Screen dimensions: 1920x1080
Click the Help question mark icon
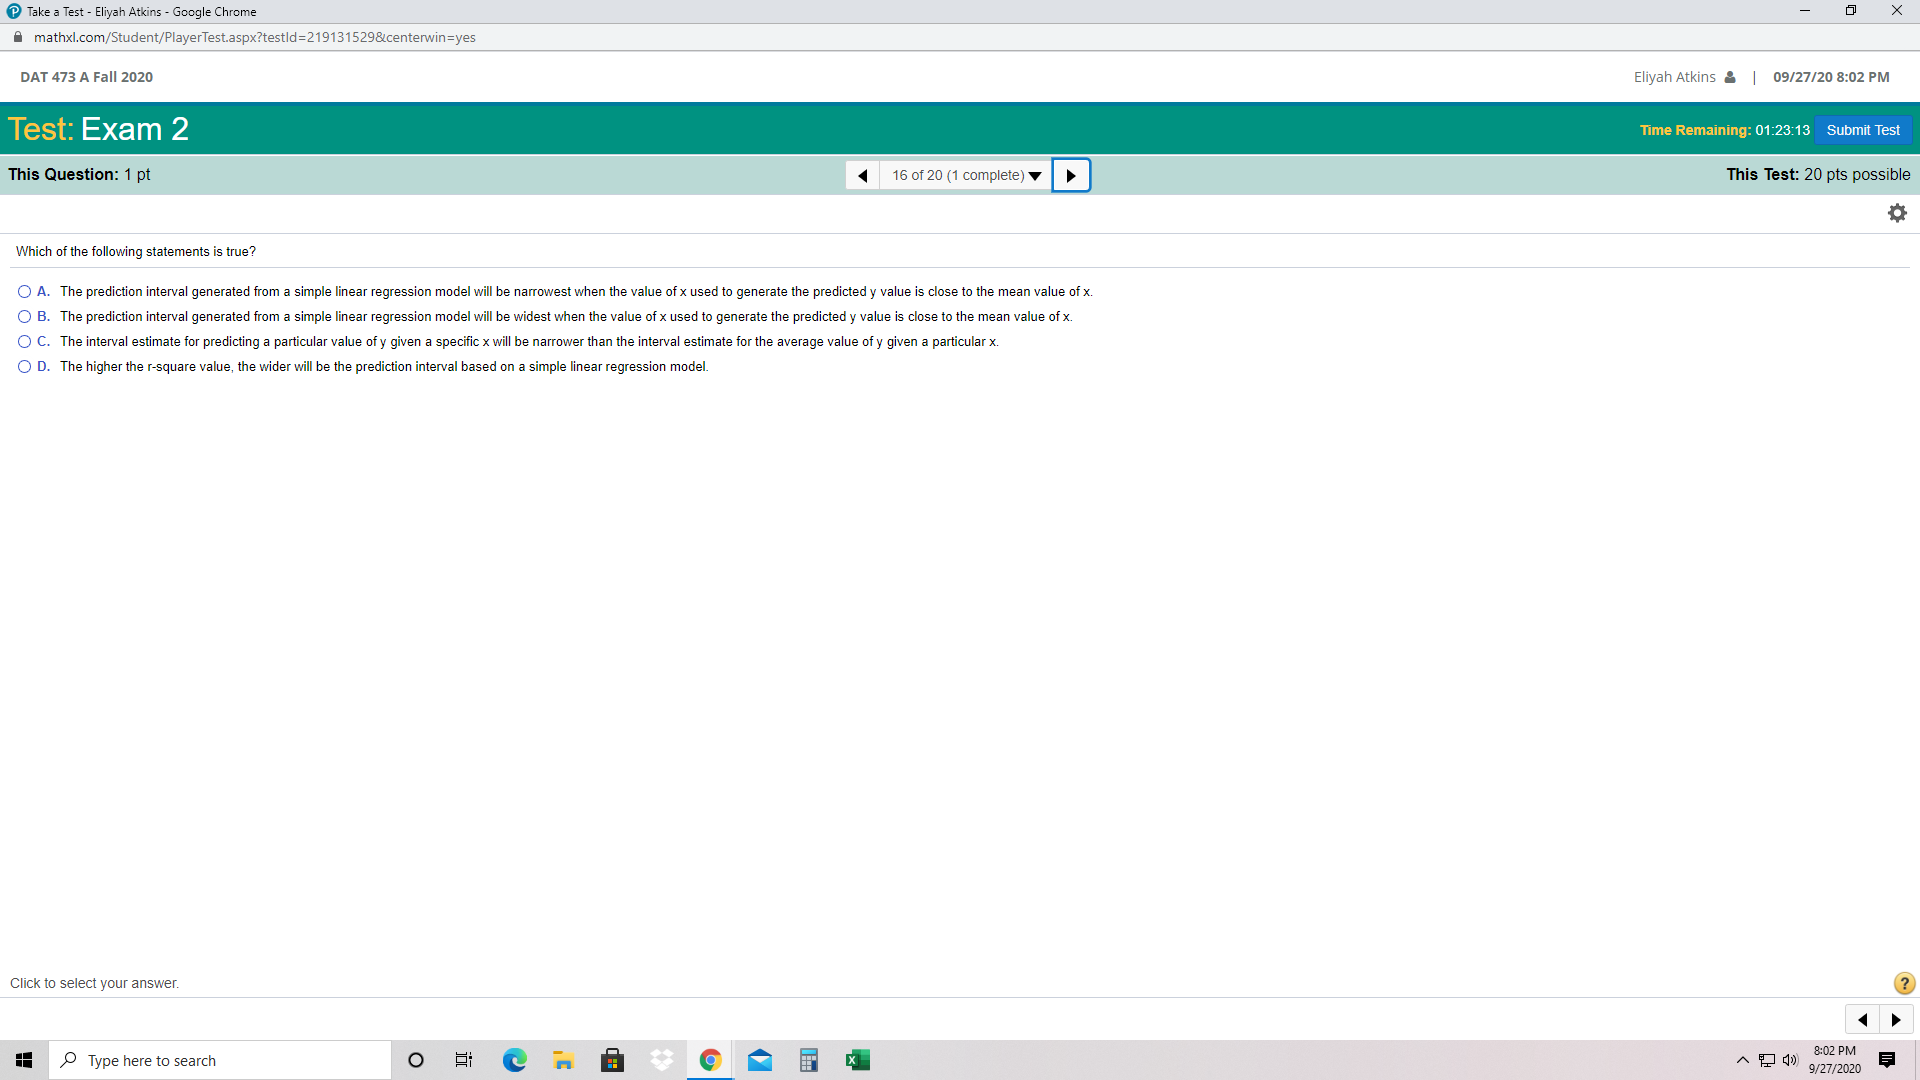click(1903, 983)
